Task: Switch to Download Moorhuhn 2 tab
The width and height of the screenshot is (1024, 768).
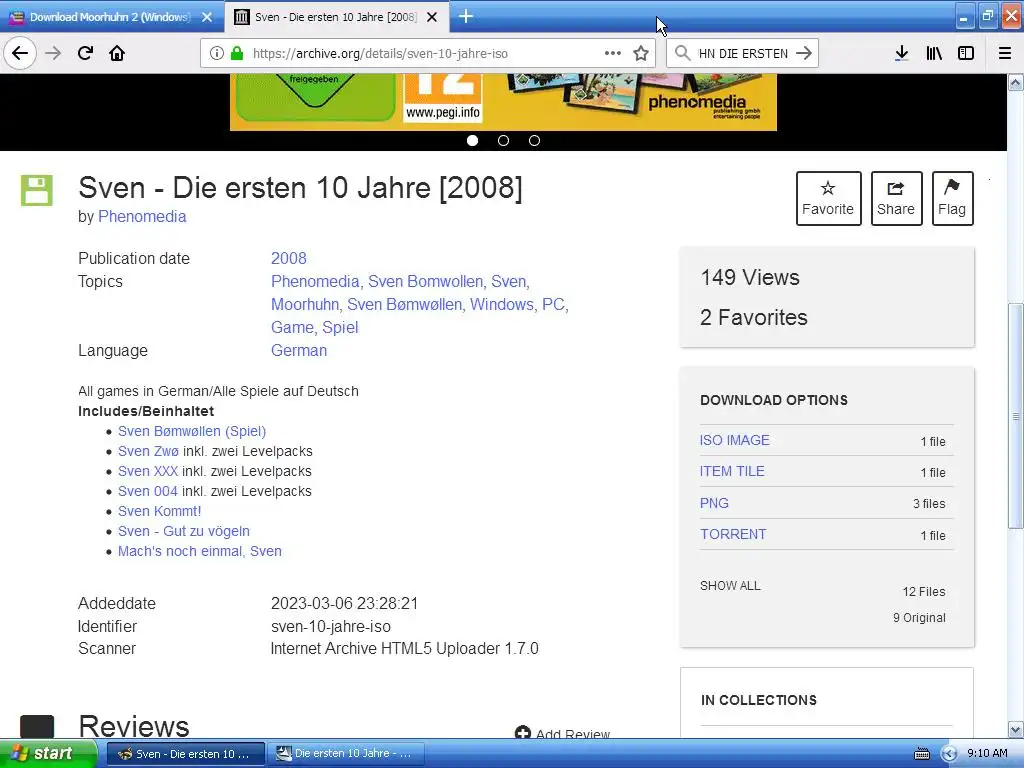Action: 112,17
